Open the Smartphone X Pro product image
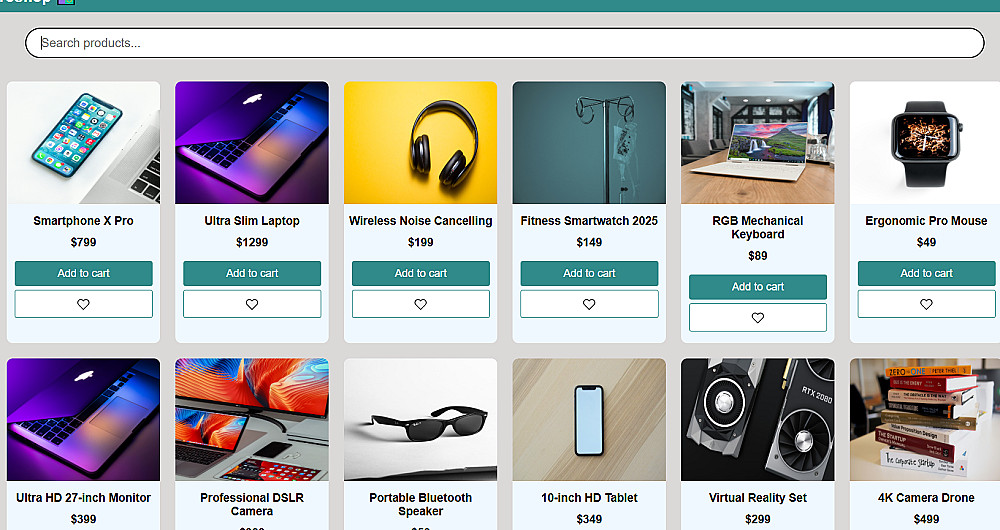The image size is (1000, 530). (x=84, y=142)
